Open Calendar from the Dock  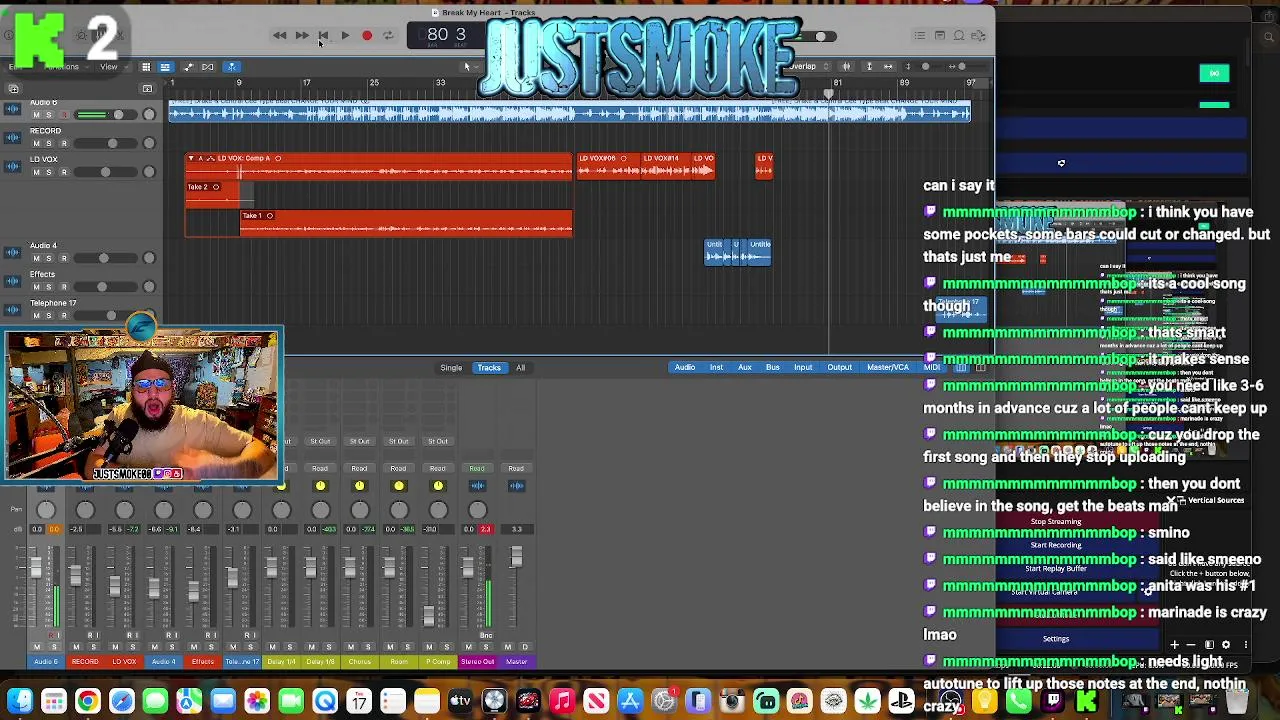click(359, 701)
